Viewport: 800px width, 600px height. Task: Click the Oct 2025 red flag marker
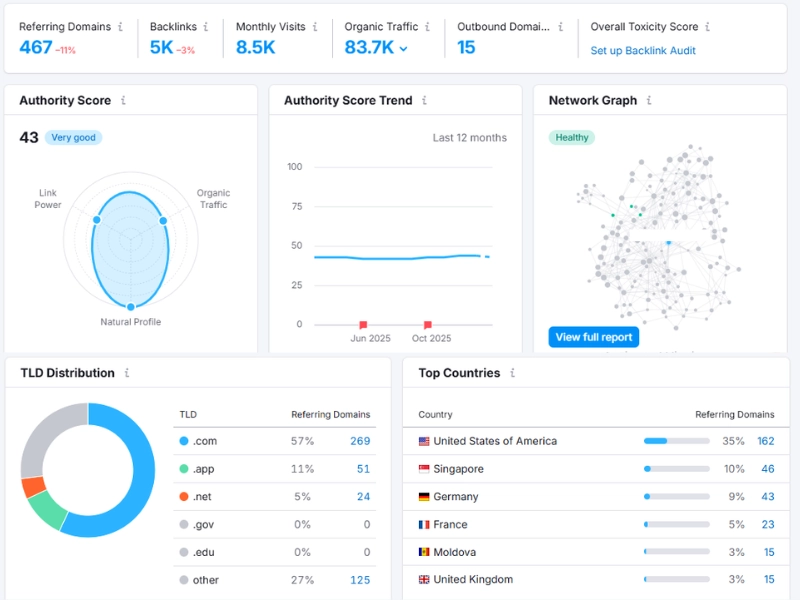tap(428, 325)
